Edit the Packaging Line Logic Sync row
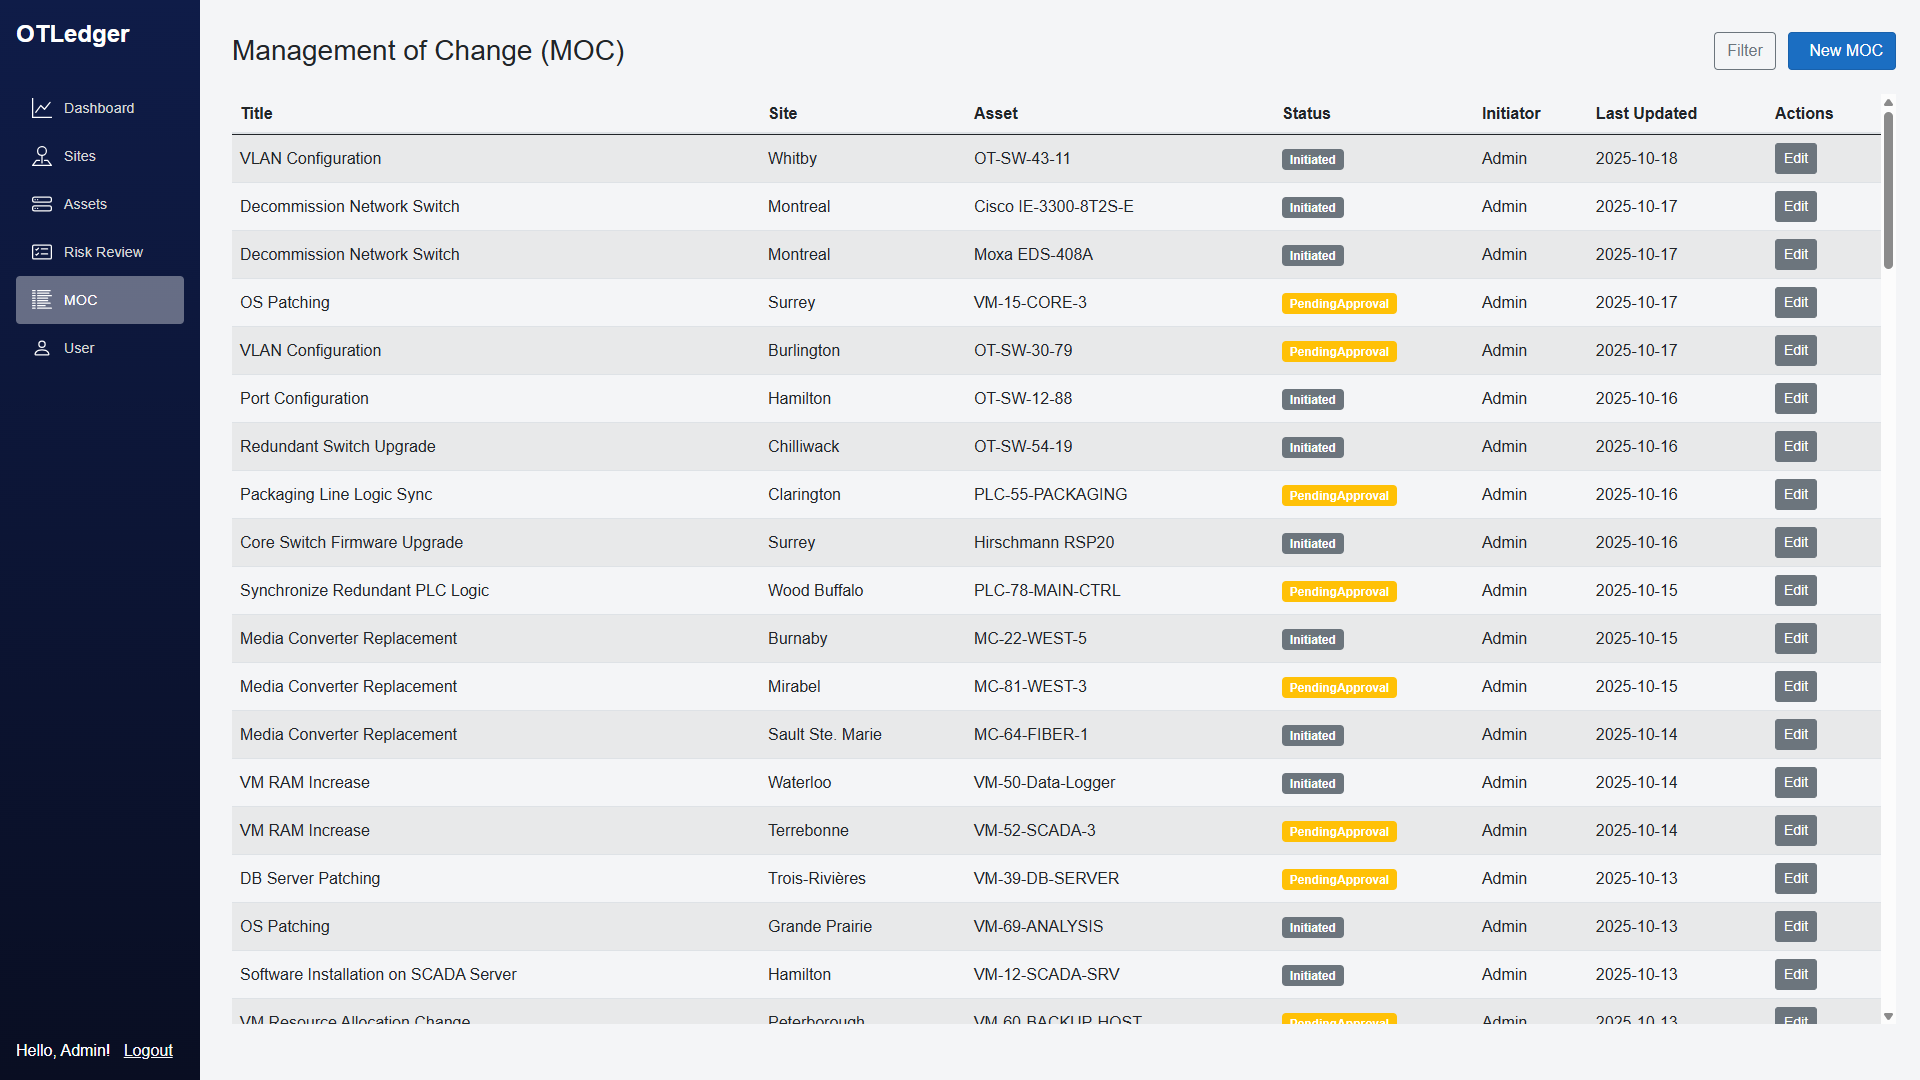 1795,495
